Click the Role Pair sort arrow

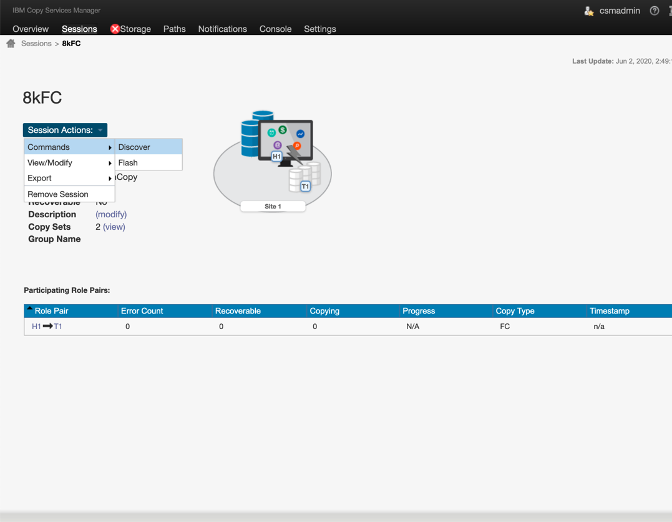point(30,309)
